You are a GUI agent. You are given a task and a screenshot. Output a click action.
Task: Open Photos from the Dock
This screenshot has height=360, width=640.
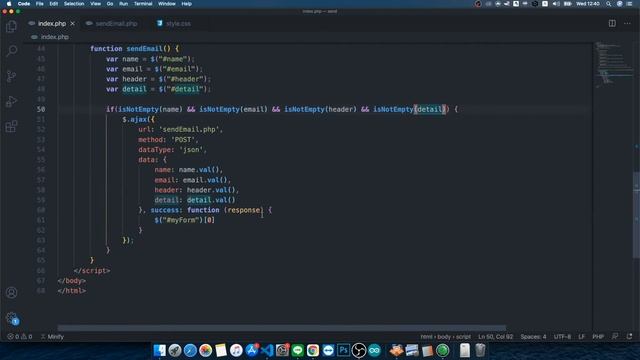tap(205, 350)
